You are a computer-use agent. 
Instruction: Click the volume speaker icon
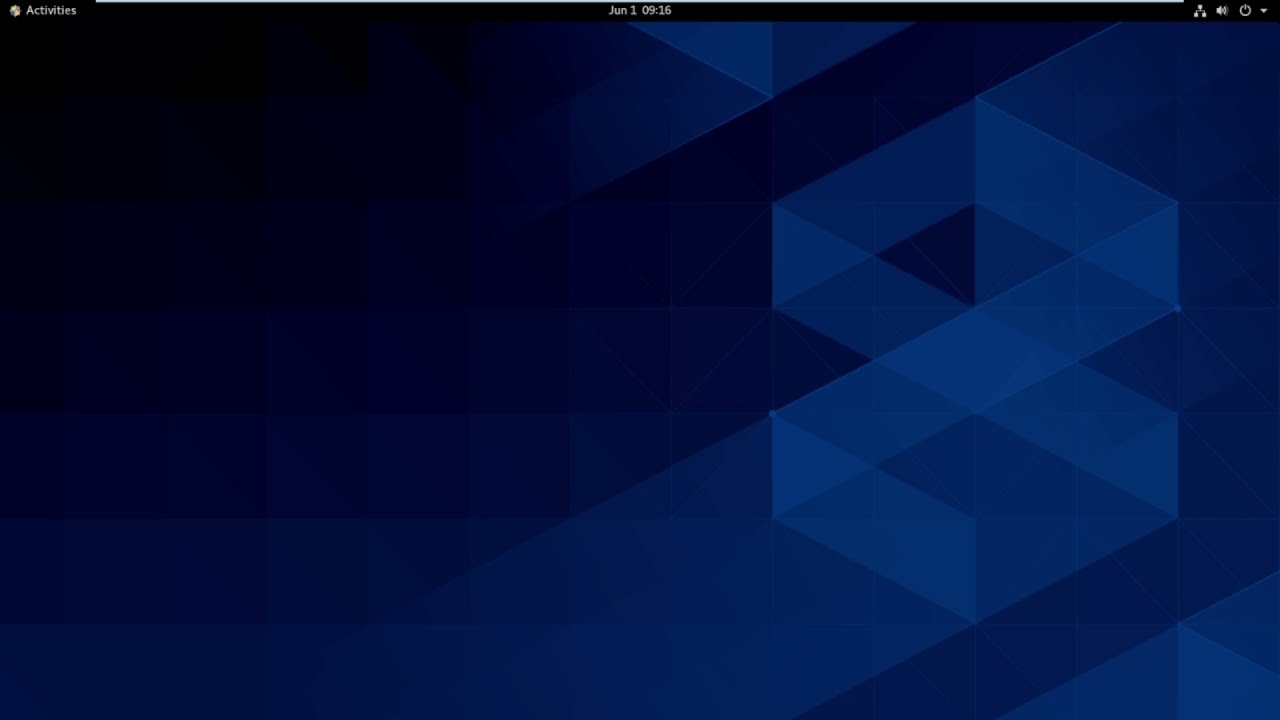point(1222,11)
